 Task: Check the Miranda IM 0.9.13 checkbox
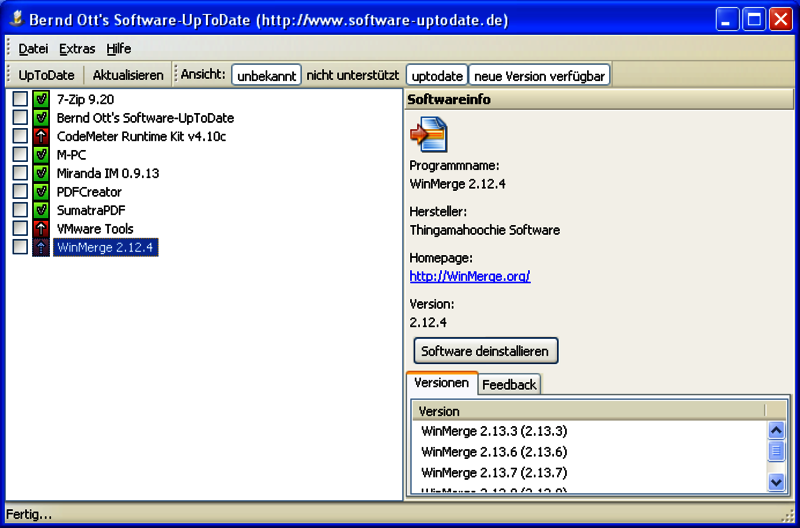click(x=20, y=173)
